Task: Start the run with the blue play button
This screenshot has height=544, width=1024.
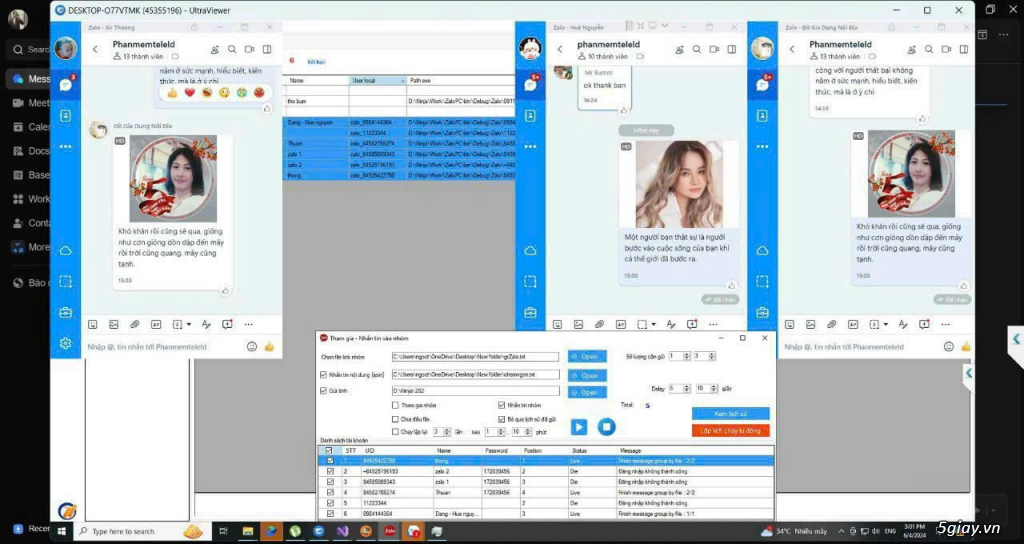Action: coord(579,427)
